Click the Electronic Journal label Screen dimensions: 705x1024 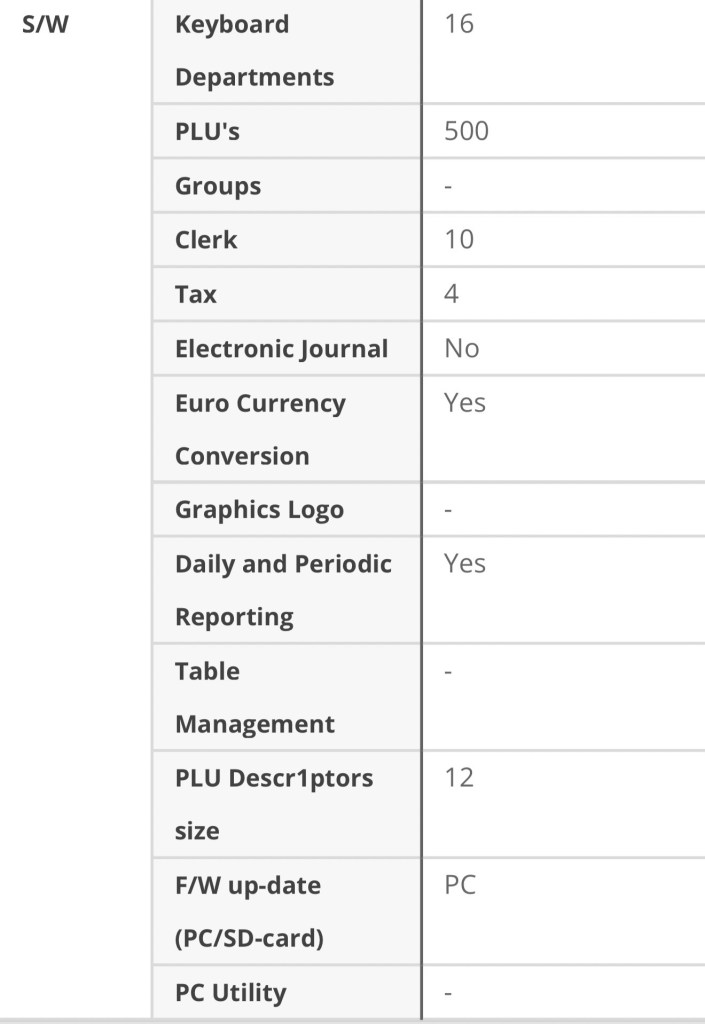(281, 349)
